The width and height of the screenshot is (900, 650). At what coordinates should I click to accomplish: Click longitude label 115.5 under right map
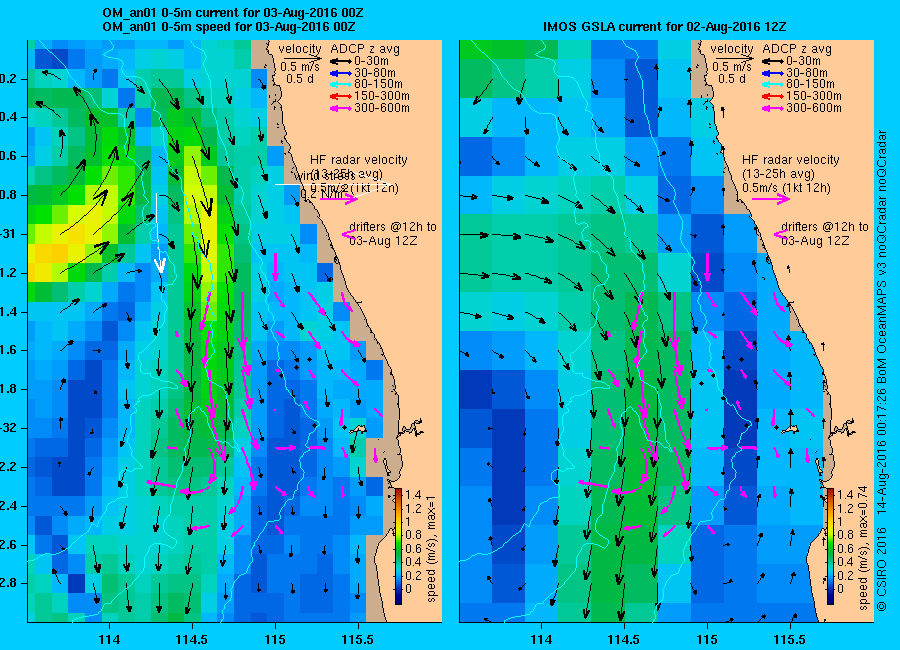(790, 639)
